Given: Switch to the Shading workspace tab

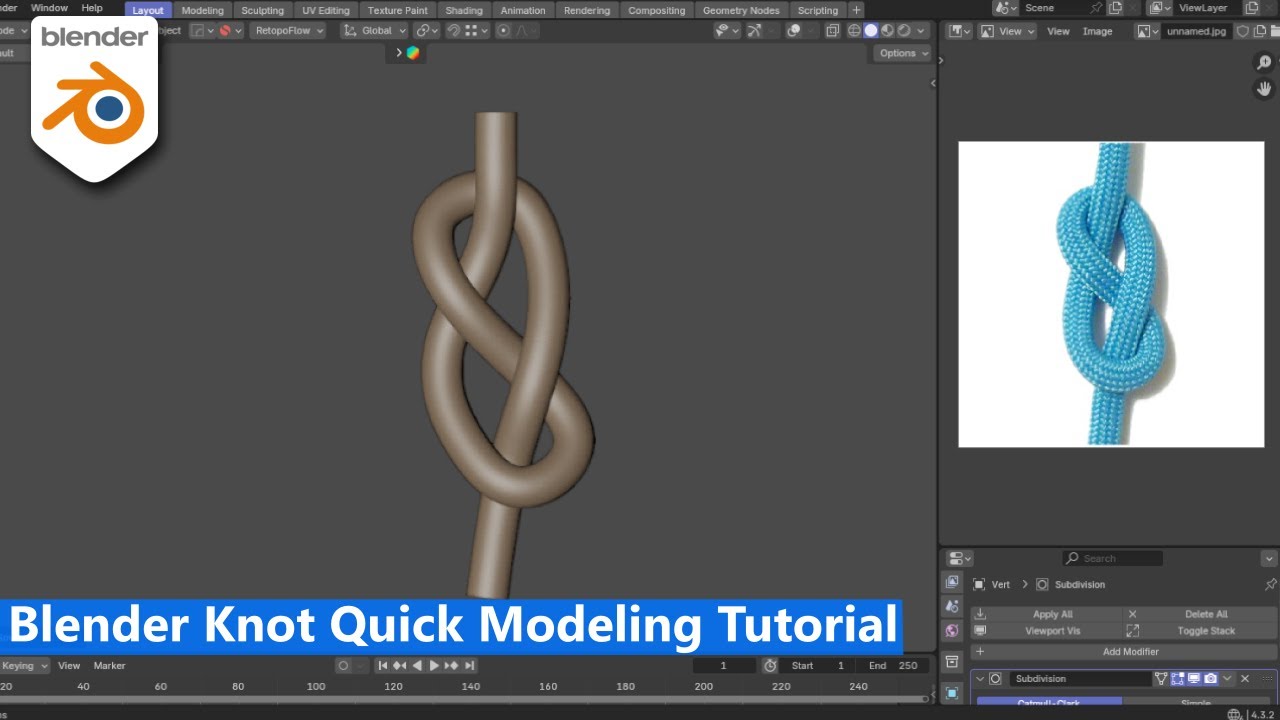Looking at the screenshot, I should 464,10.
